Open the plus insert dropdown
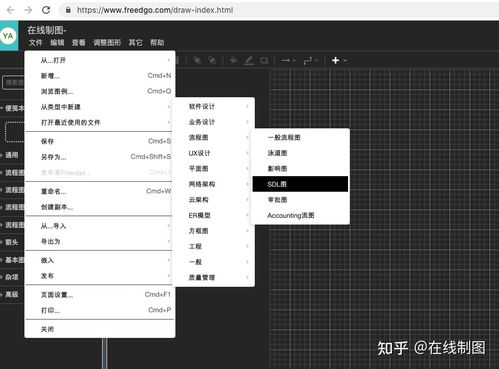Screen dimensions: 499x369 339,60
